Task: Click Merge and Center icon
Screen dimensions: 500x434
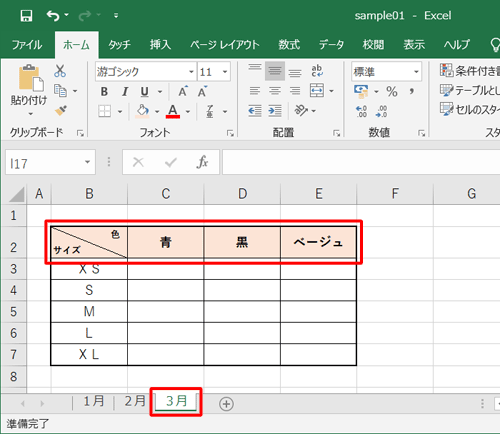Action: click(x=317, y=90)
